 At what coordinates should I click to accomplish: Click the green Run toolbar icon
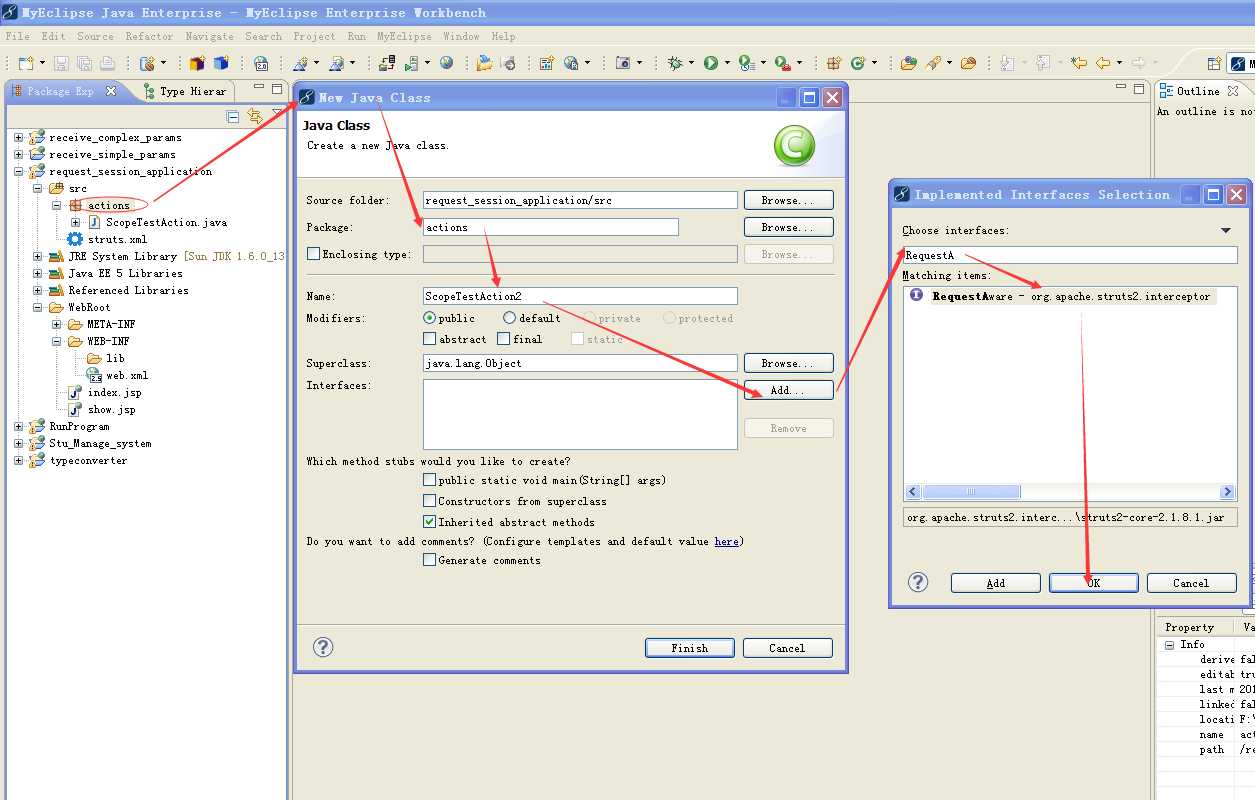(x=710, y=63)
